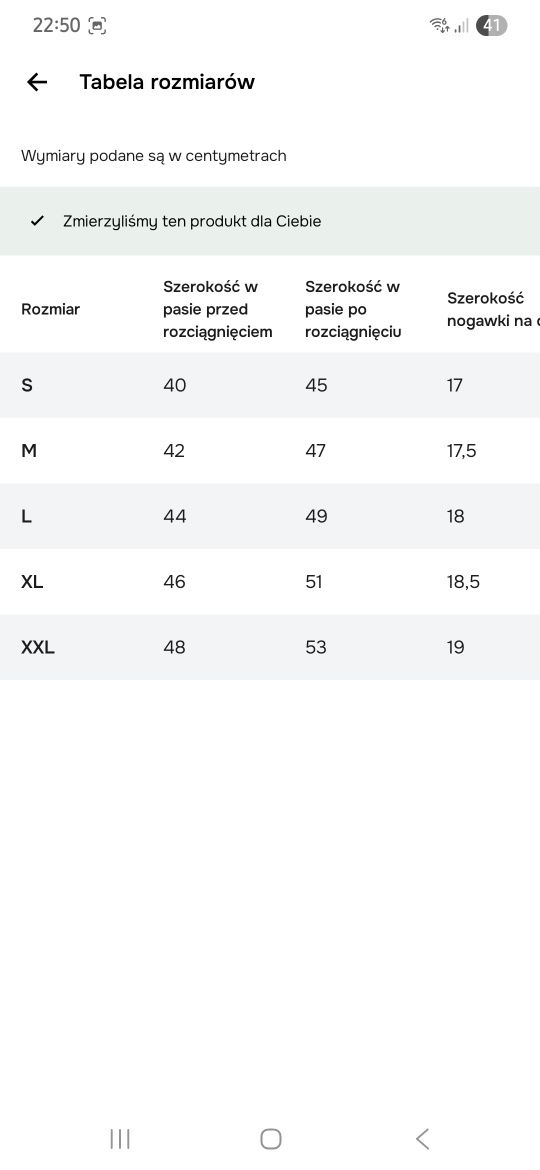Tap the Rozmiar column header
Image resolution: width=540 pixels, height=1170 pixels.
point(51,309)
